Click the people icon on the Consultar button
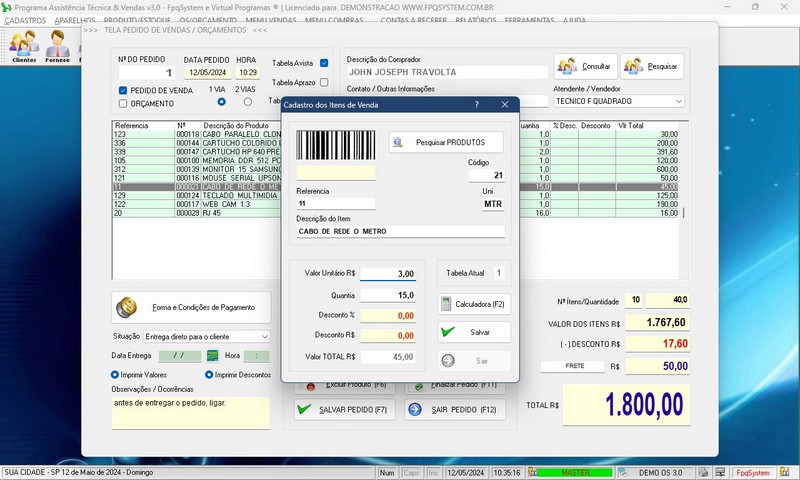Image resolution: width=800 pixels, height=480 pixels. (x=567, y=66)
